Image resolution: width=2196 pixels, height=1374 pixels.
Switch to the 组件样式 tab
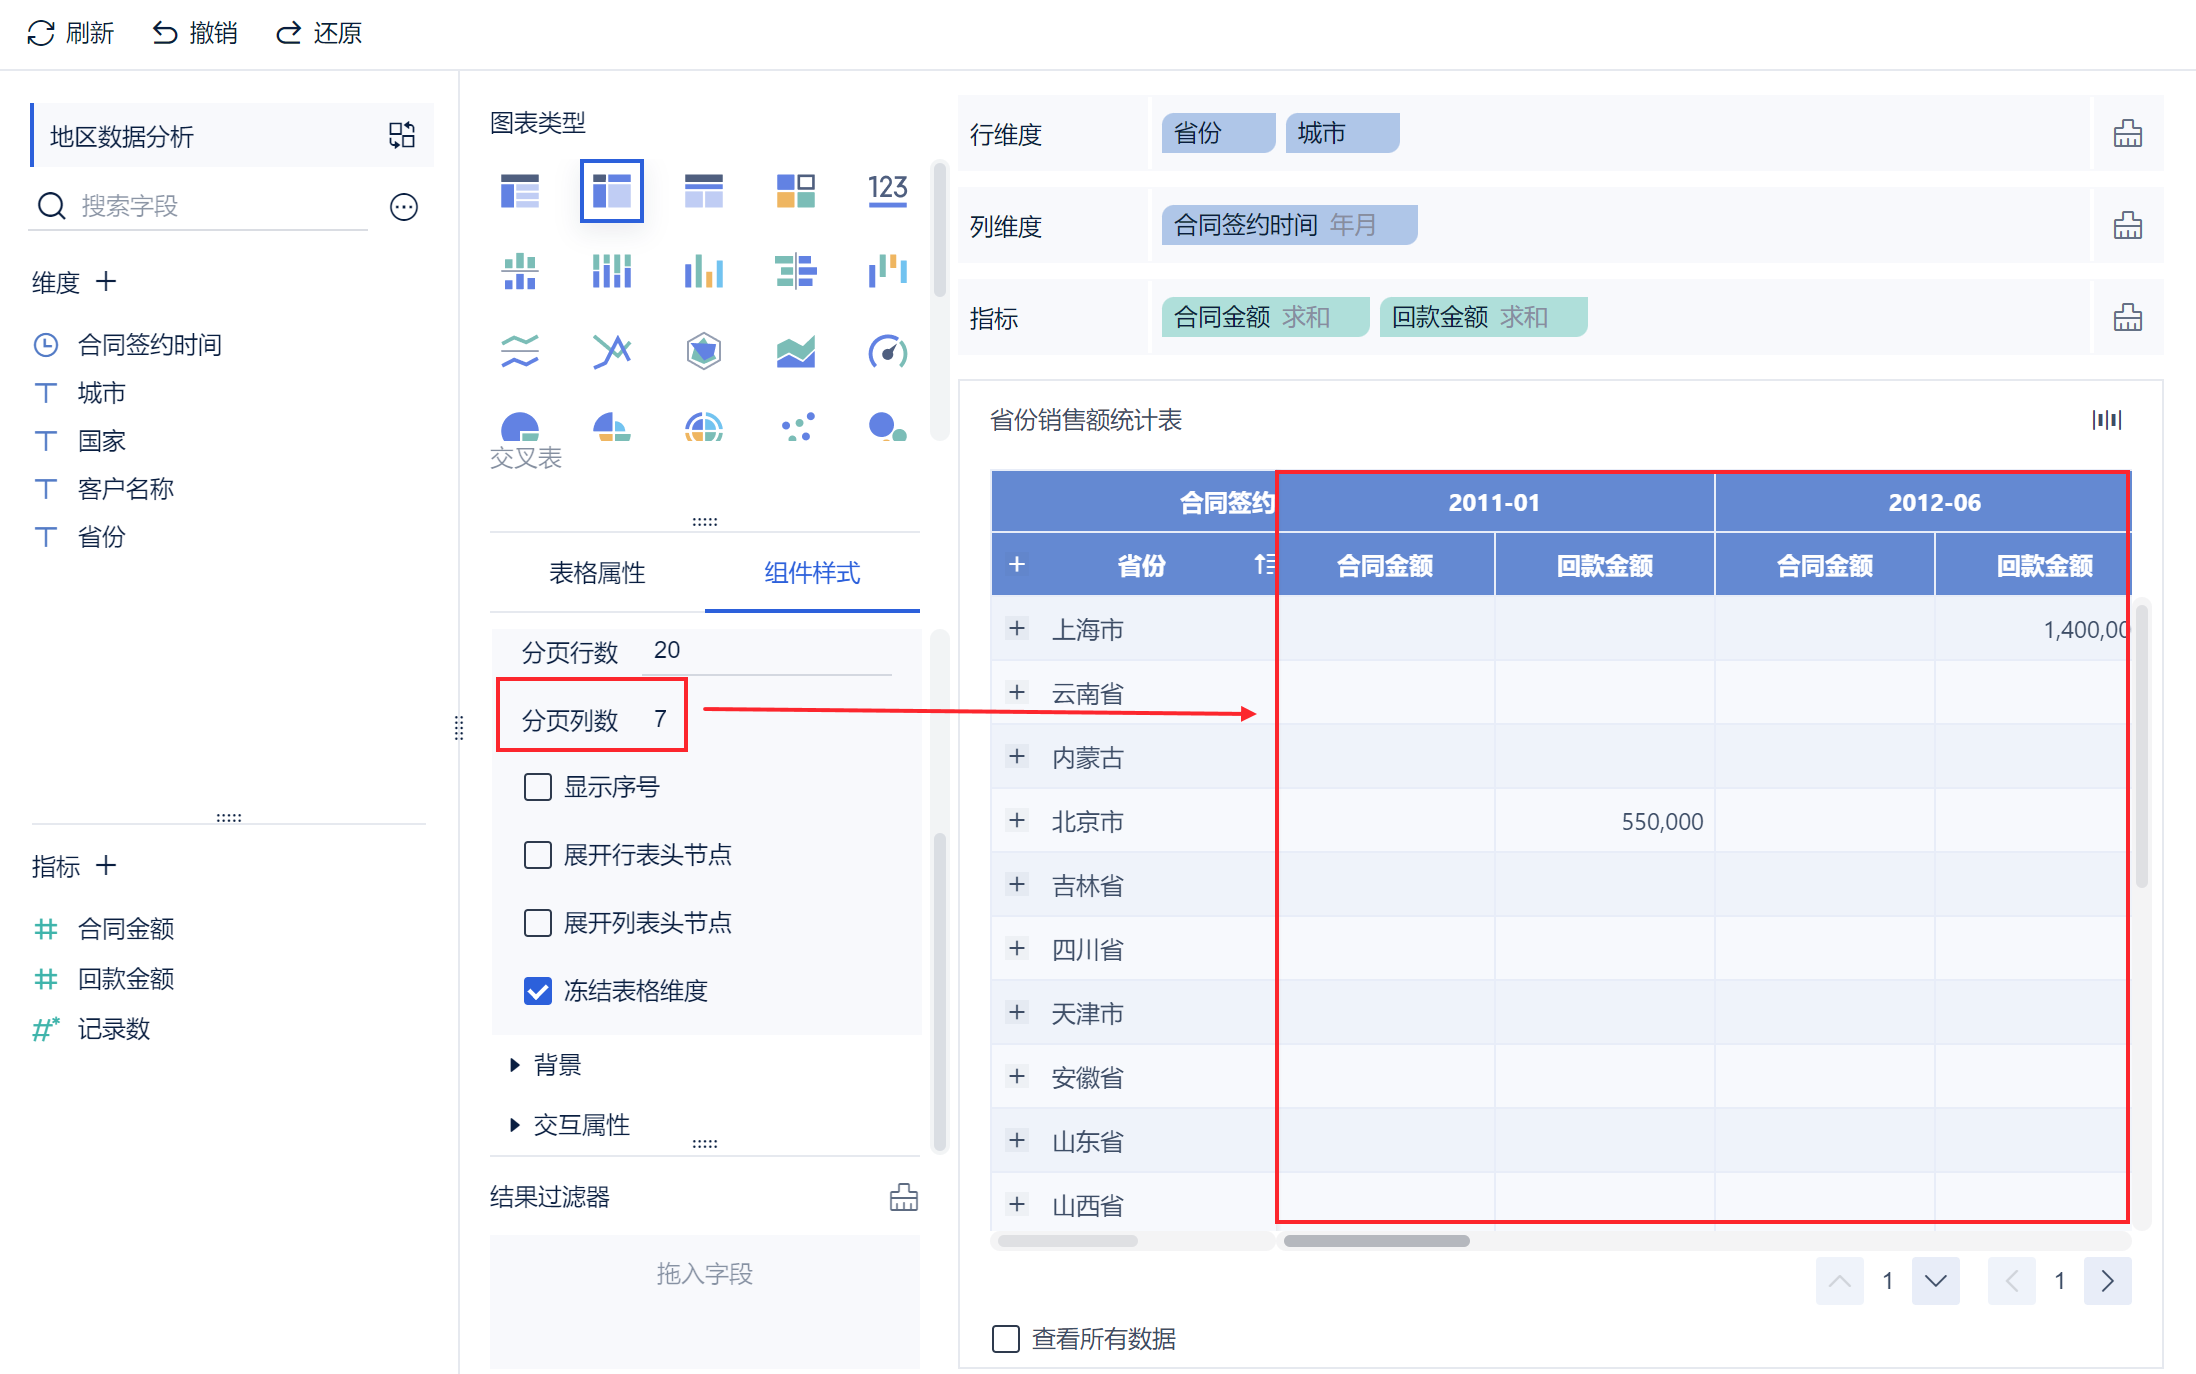click(812, 573)
